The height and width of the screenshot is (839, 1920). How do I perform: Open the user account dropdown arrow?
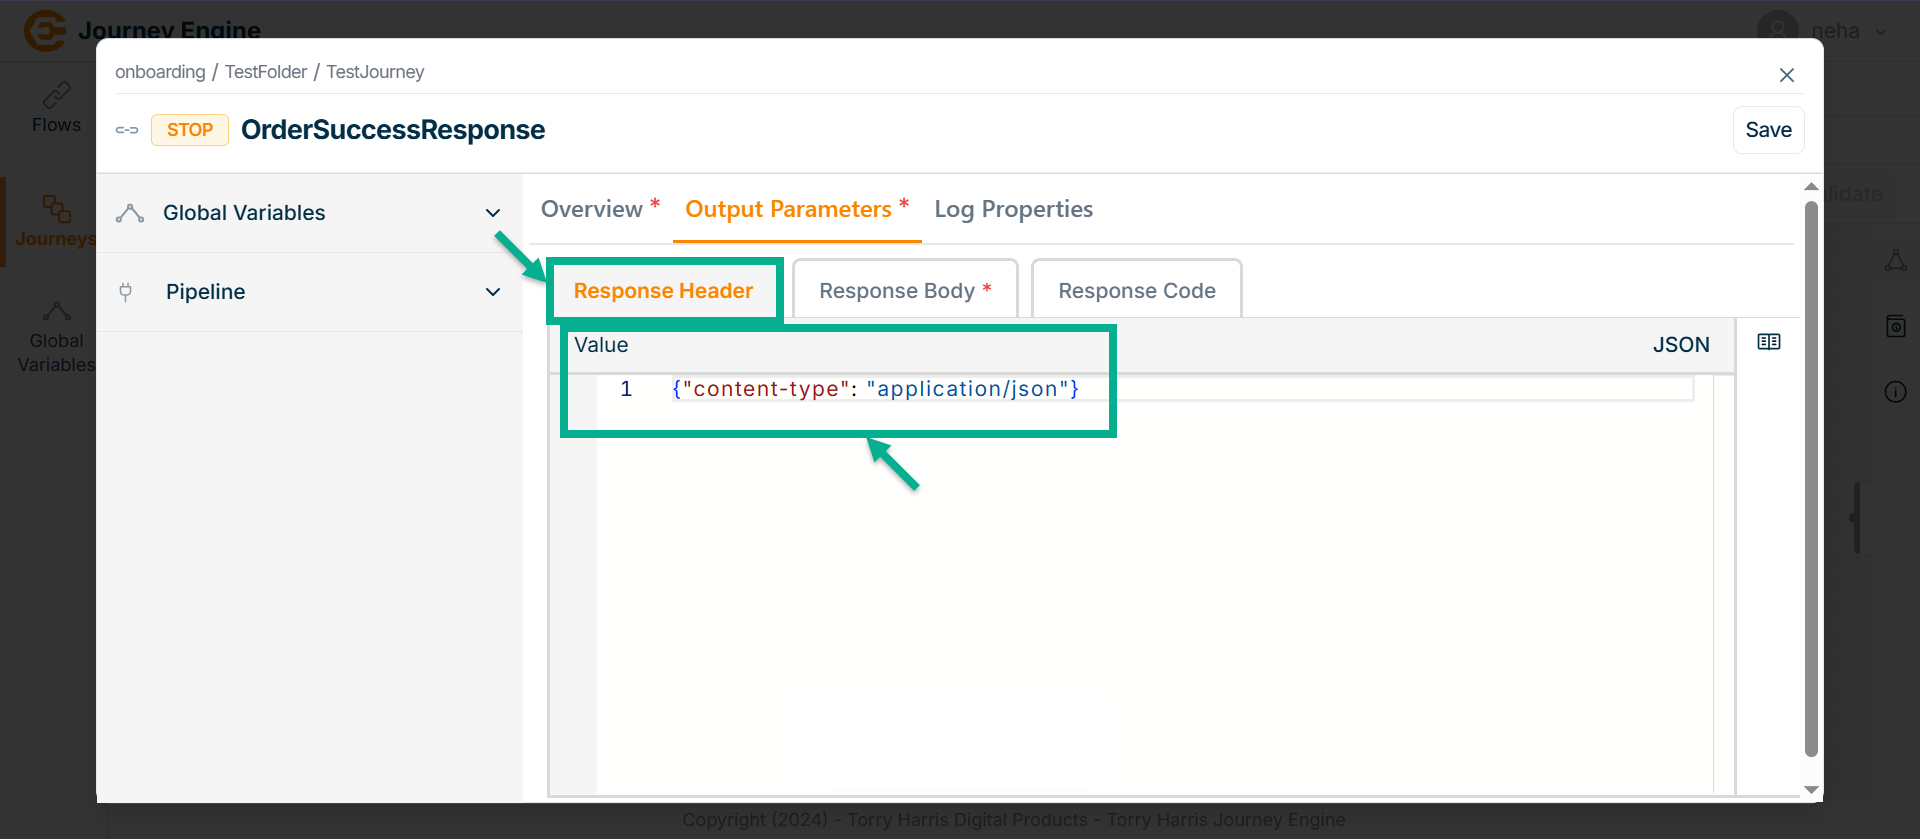[1881, 31]
